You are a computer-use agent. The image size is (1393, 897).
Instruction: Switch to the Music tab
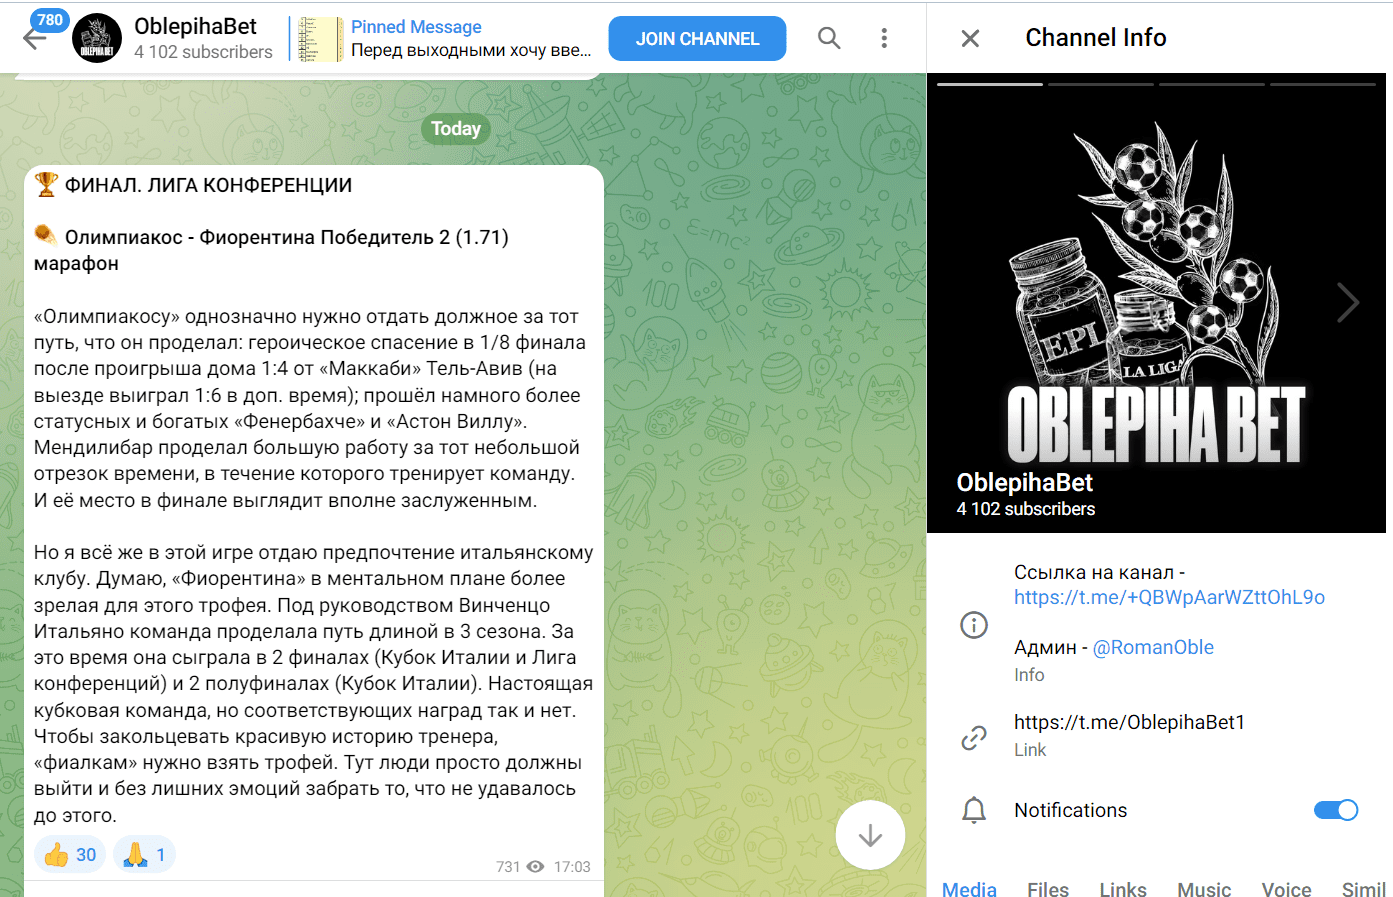1204,889
